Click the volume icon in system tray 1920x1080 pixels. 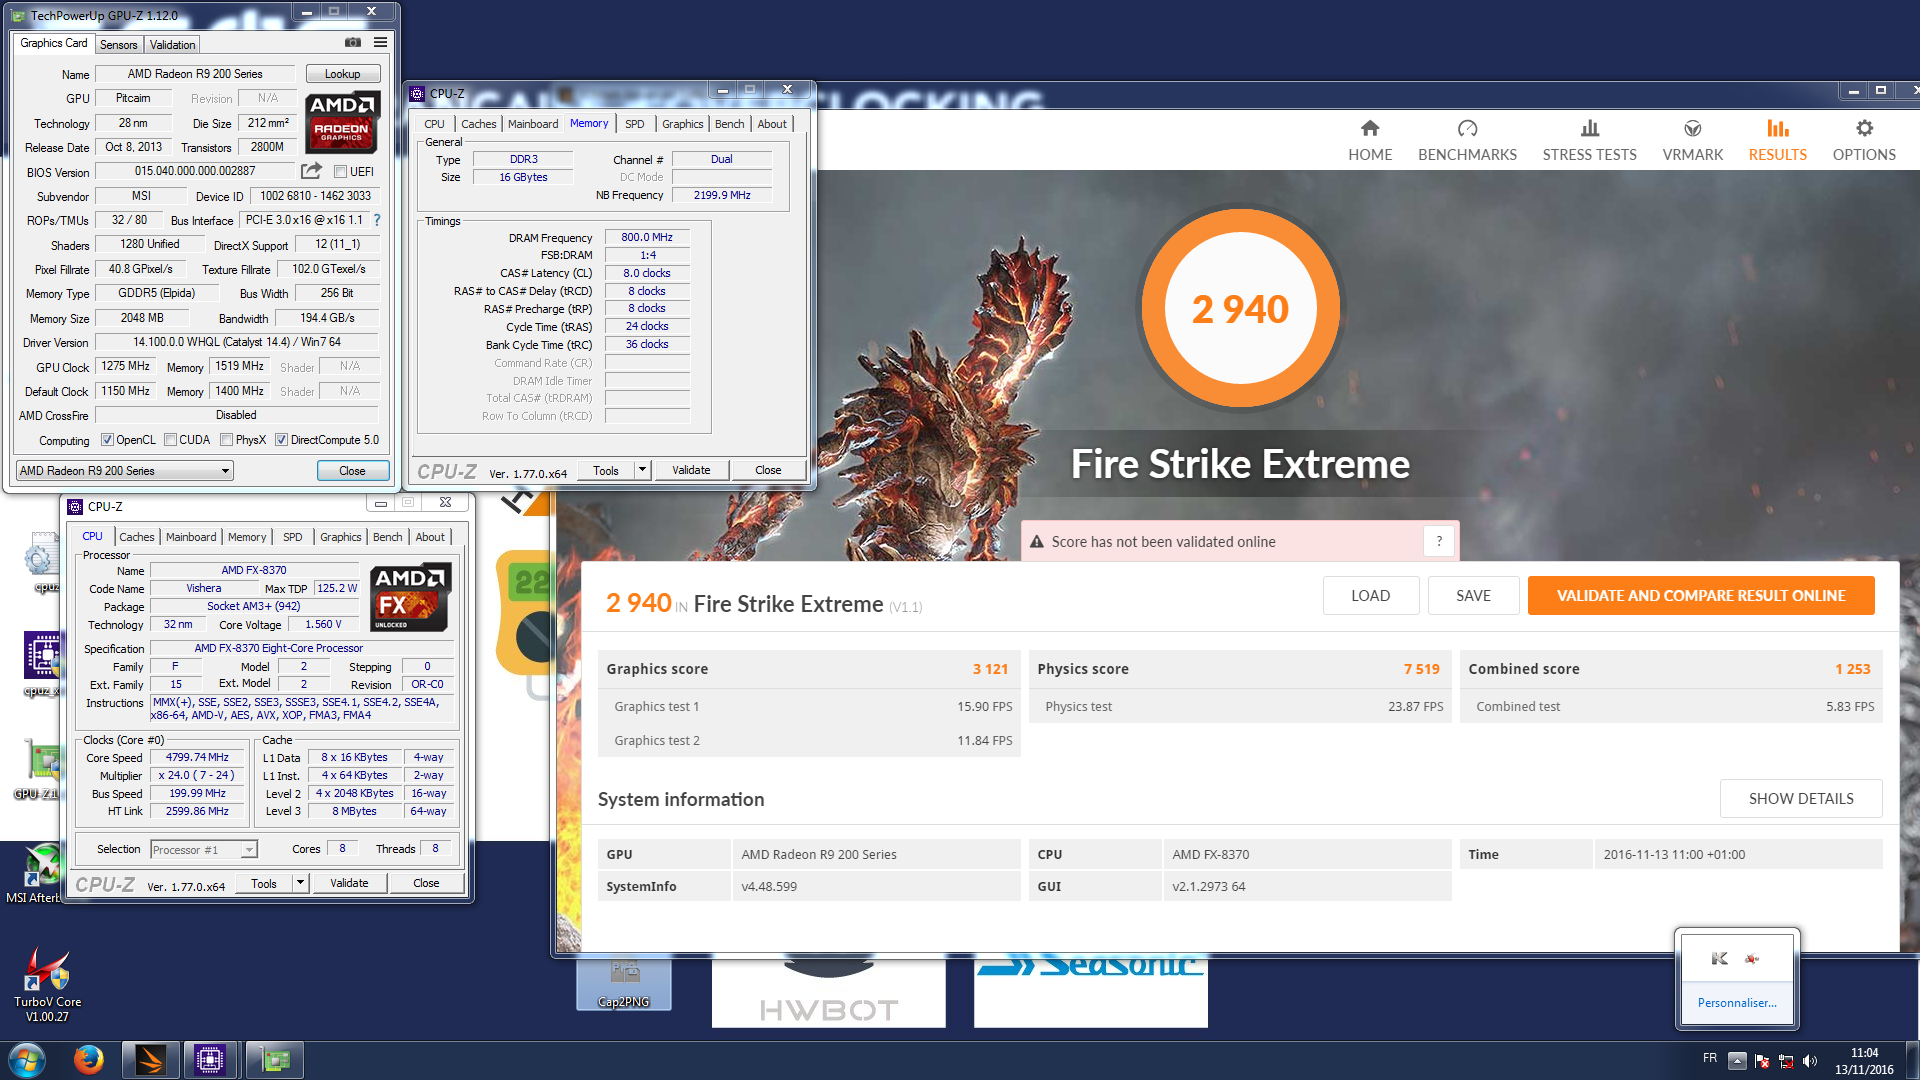pyautogui.click(x=1810, y=1061)
